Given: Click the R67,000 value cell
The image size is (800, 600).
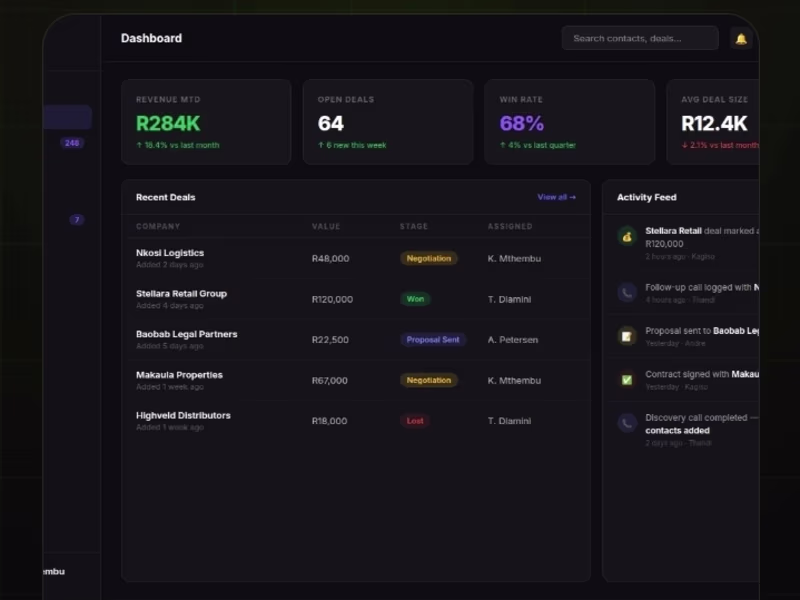Looking at the screenshot, I should point(330,381).
